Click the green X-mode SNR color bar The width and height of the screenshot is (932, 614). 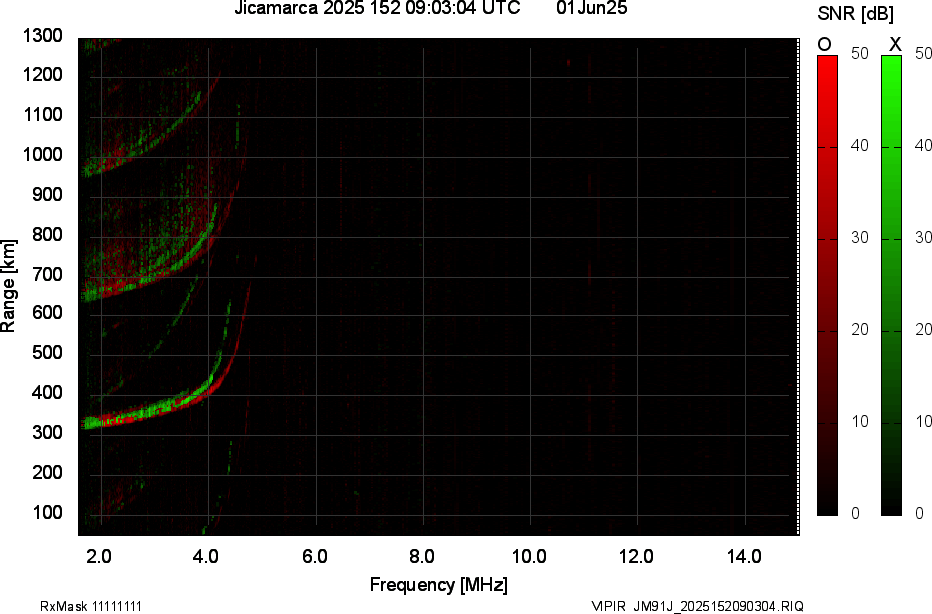coord(891,285)
